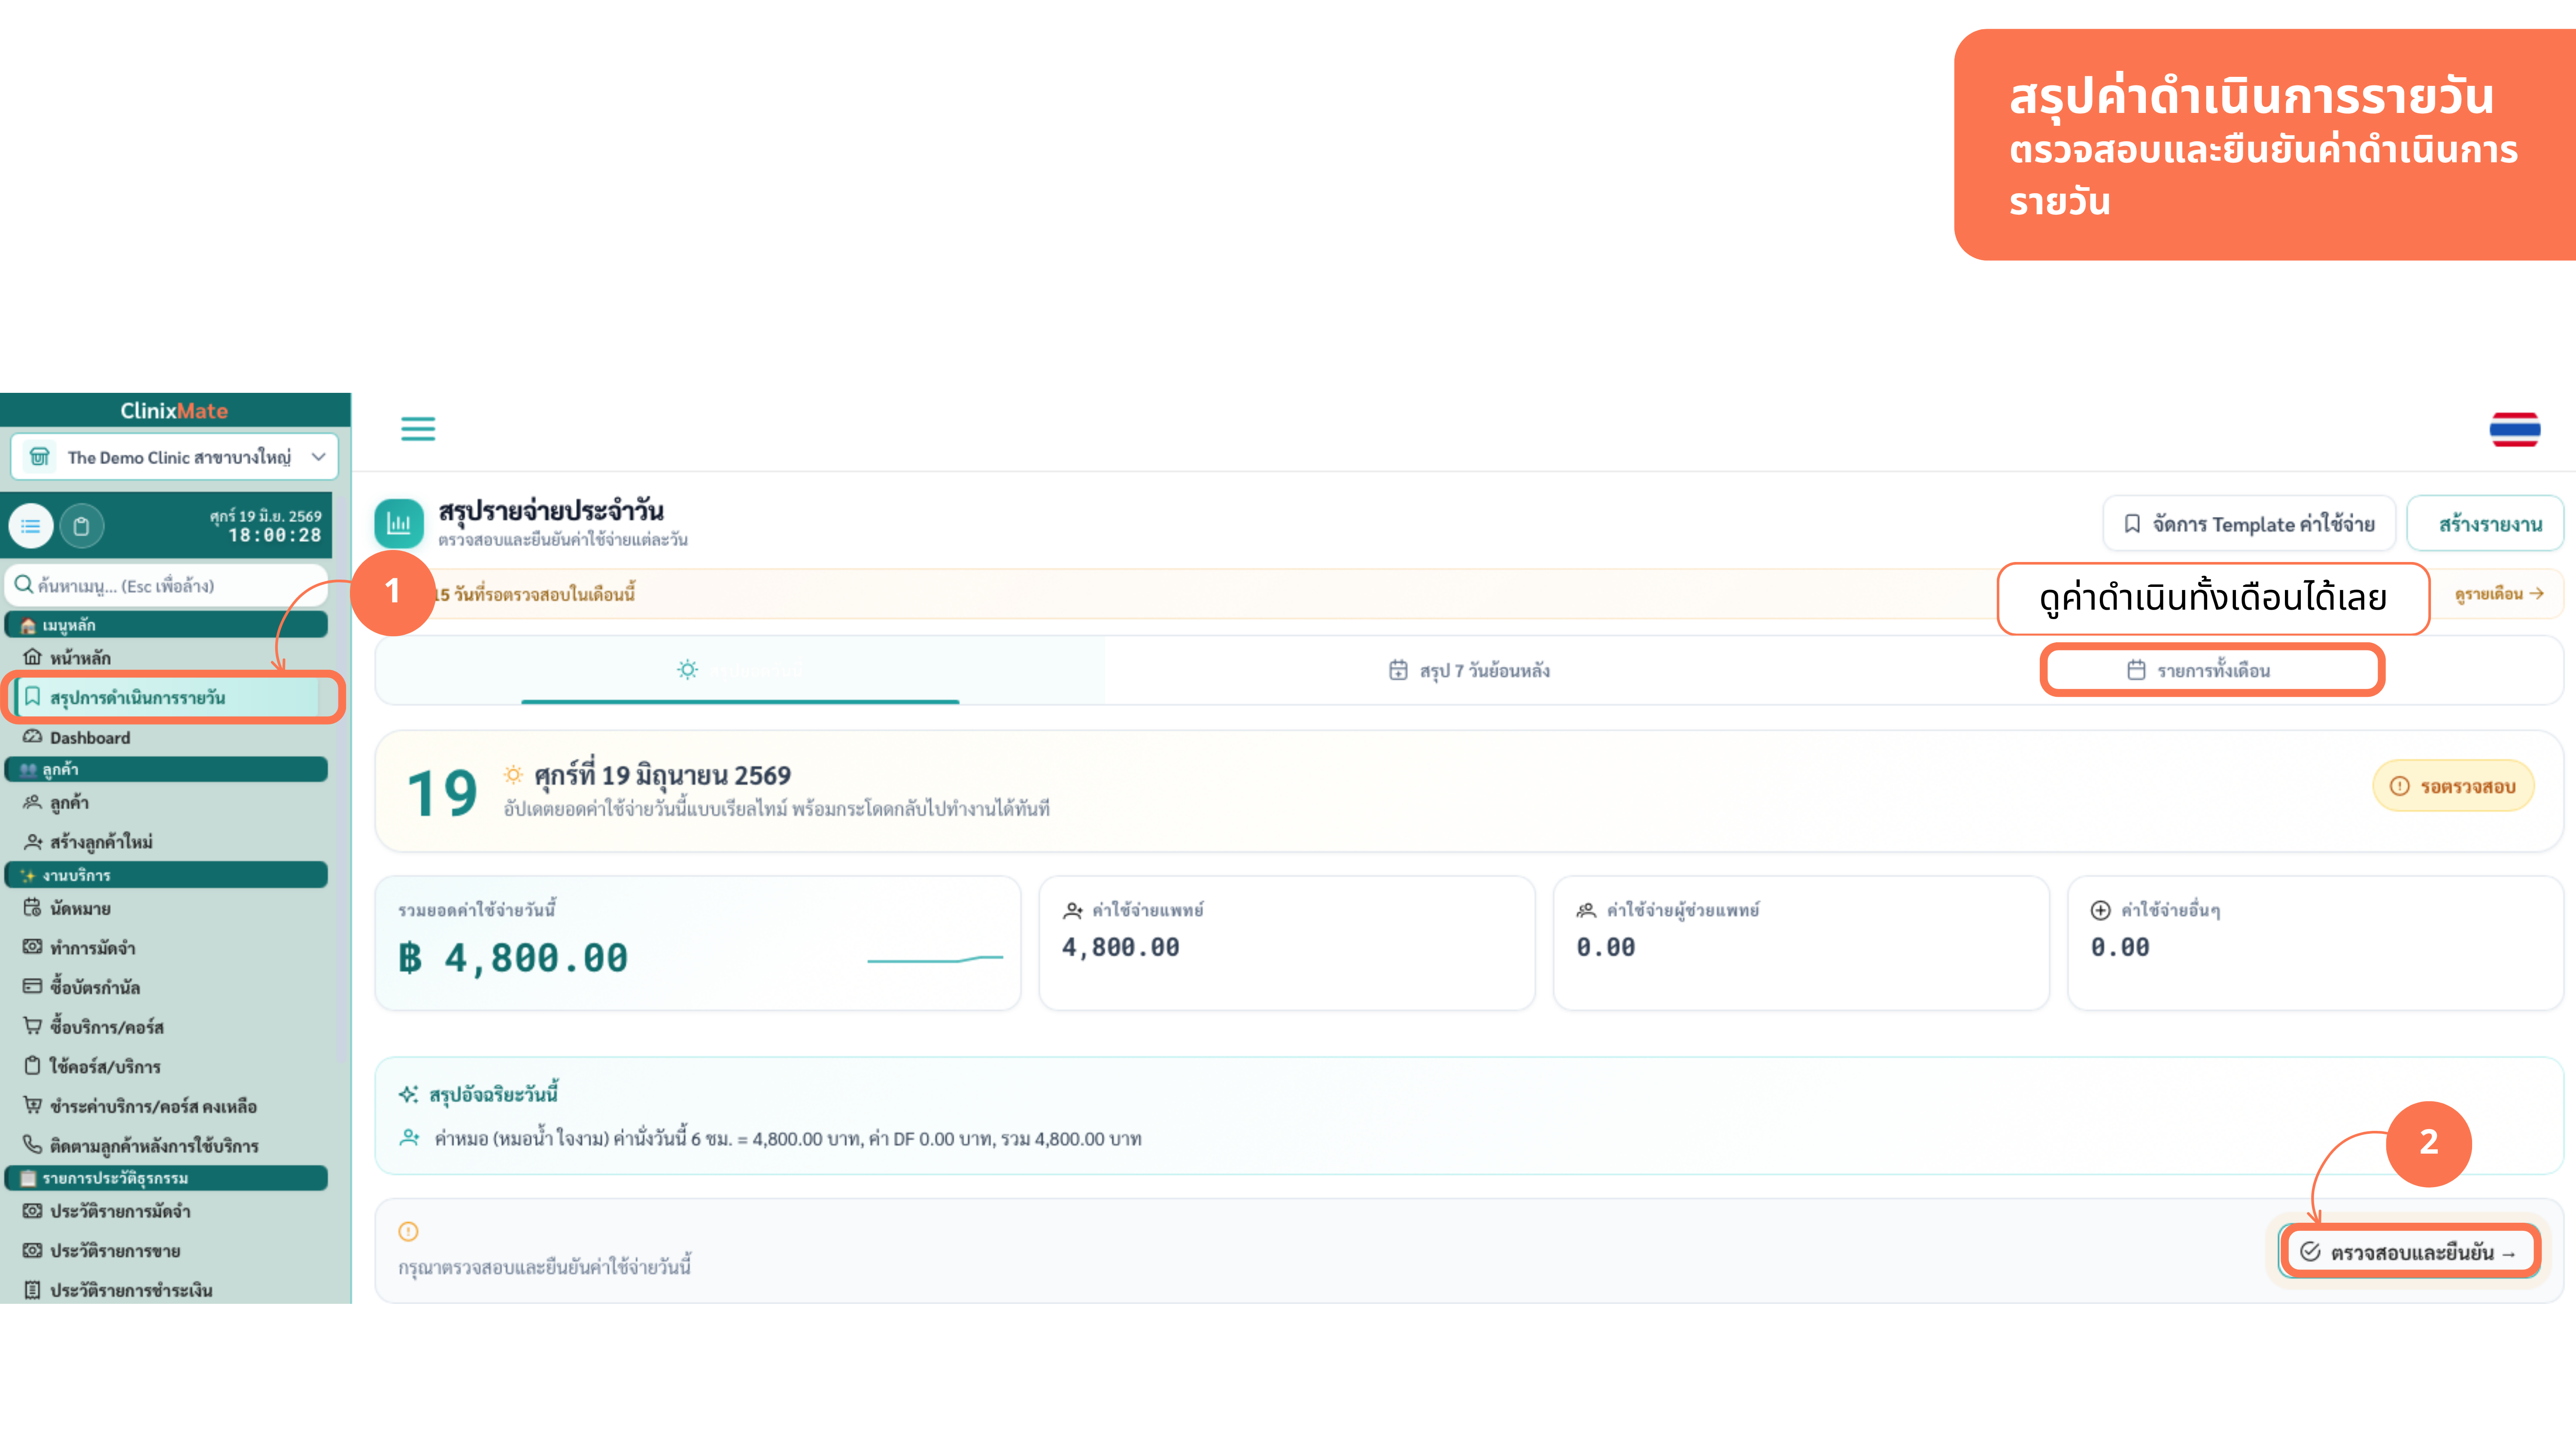Click the ค่าใช้จ่ายแพทย์ card

tap(1287, 943)
